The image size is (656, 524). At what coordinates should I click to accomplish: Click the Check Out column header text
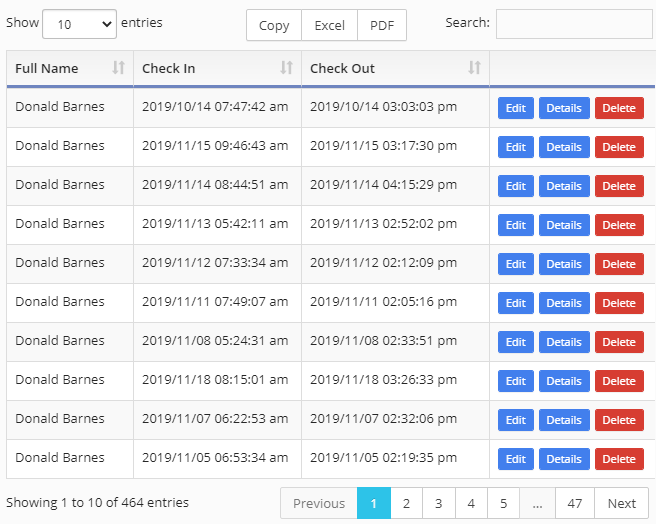click(x=342, y=68)
